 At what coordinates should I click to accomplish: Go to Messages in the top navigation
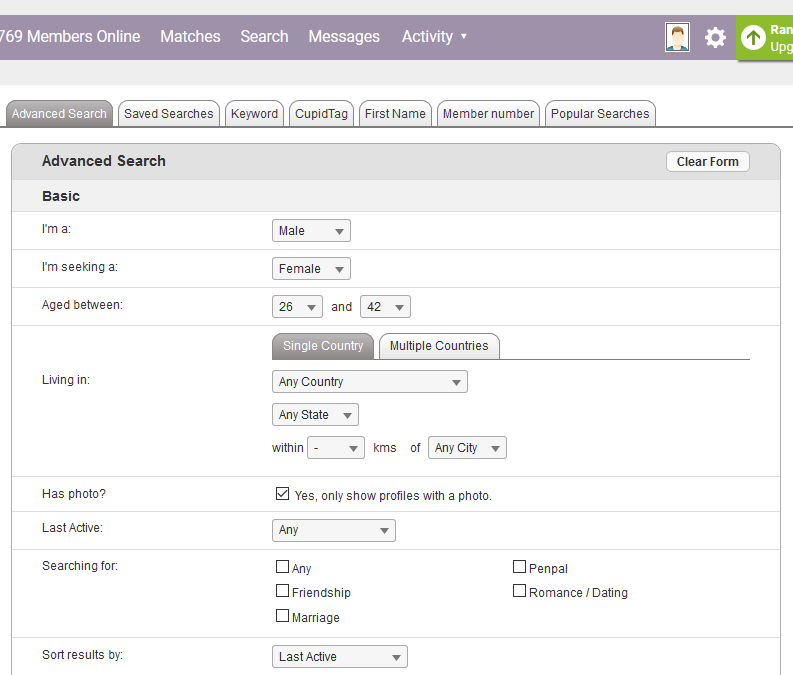344,37
